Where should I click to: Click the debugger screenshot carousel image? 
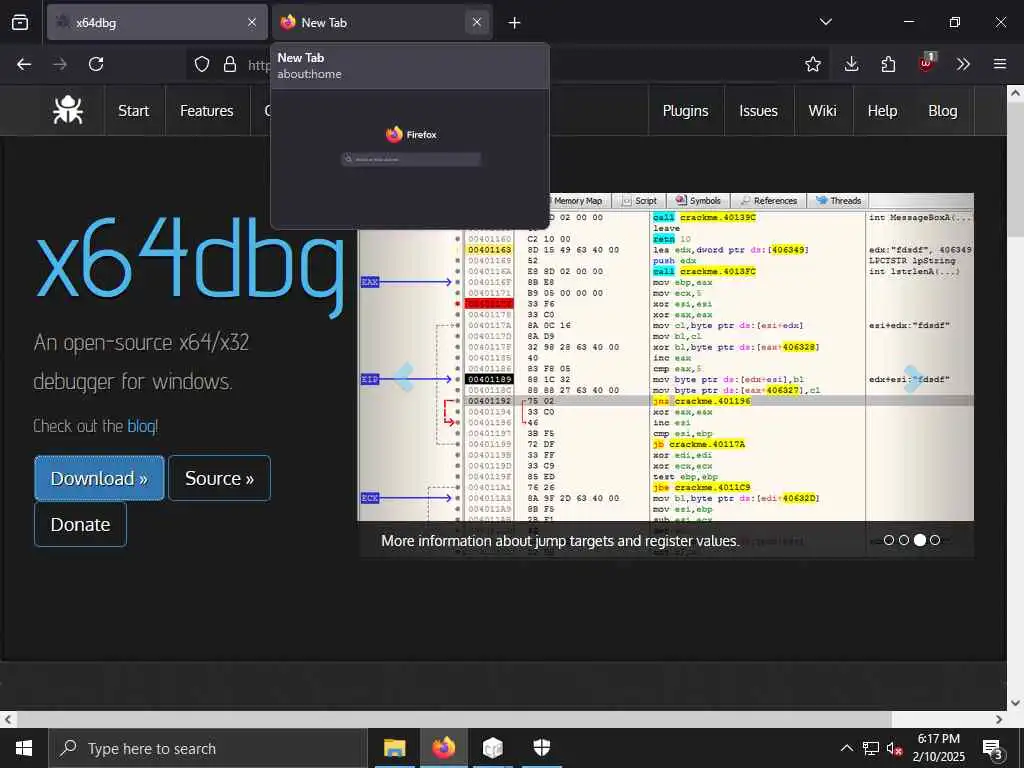pyautogui.click(x=665, y=375)
